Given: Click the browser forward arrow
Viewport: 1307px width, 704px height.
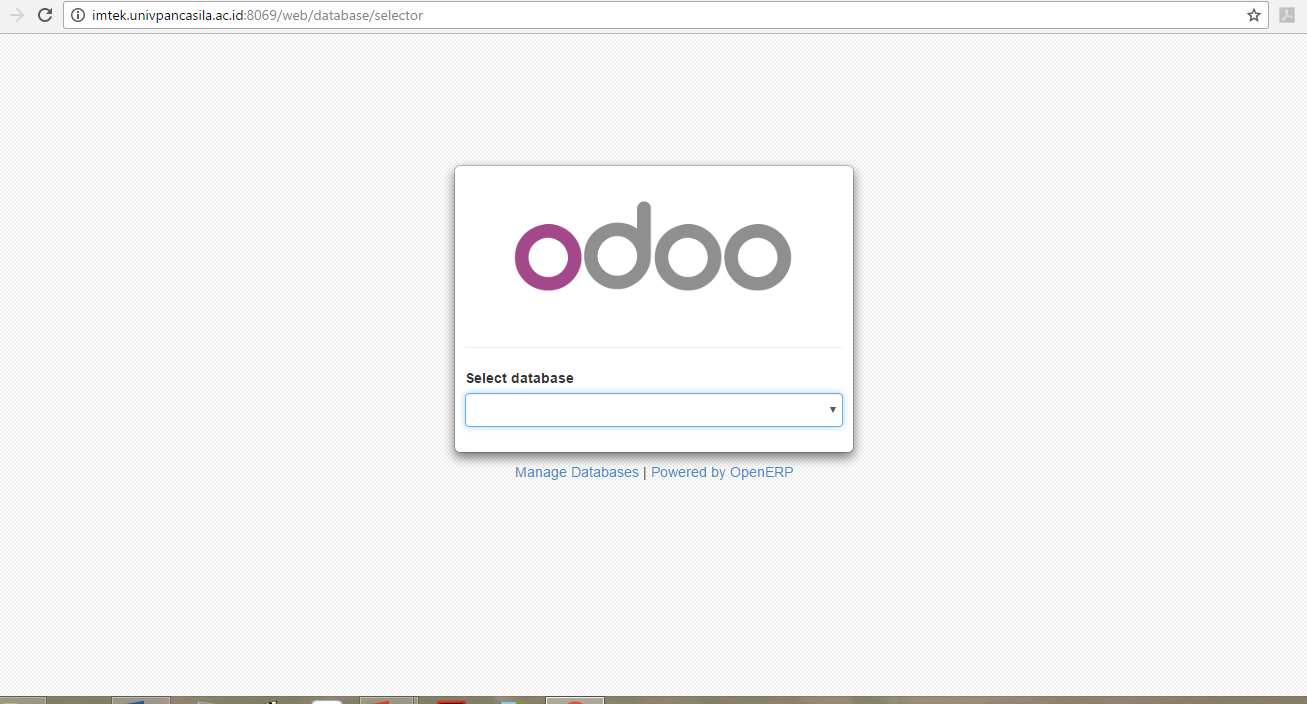Looking at the screenshot, I should point(17,15).
